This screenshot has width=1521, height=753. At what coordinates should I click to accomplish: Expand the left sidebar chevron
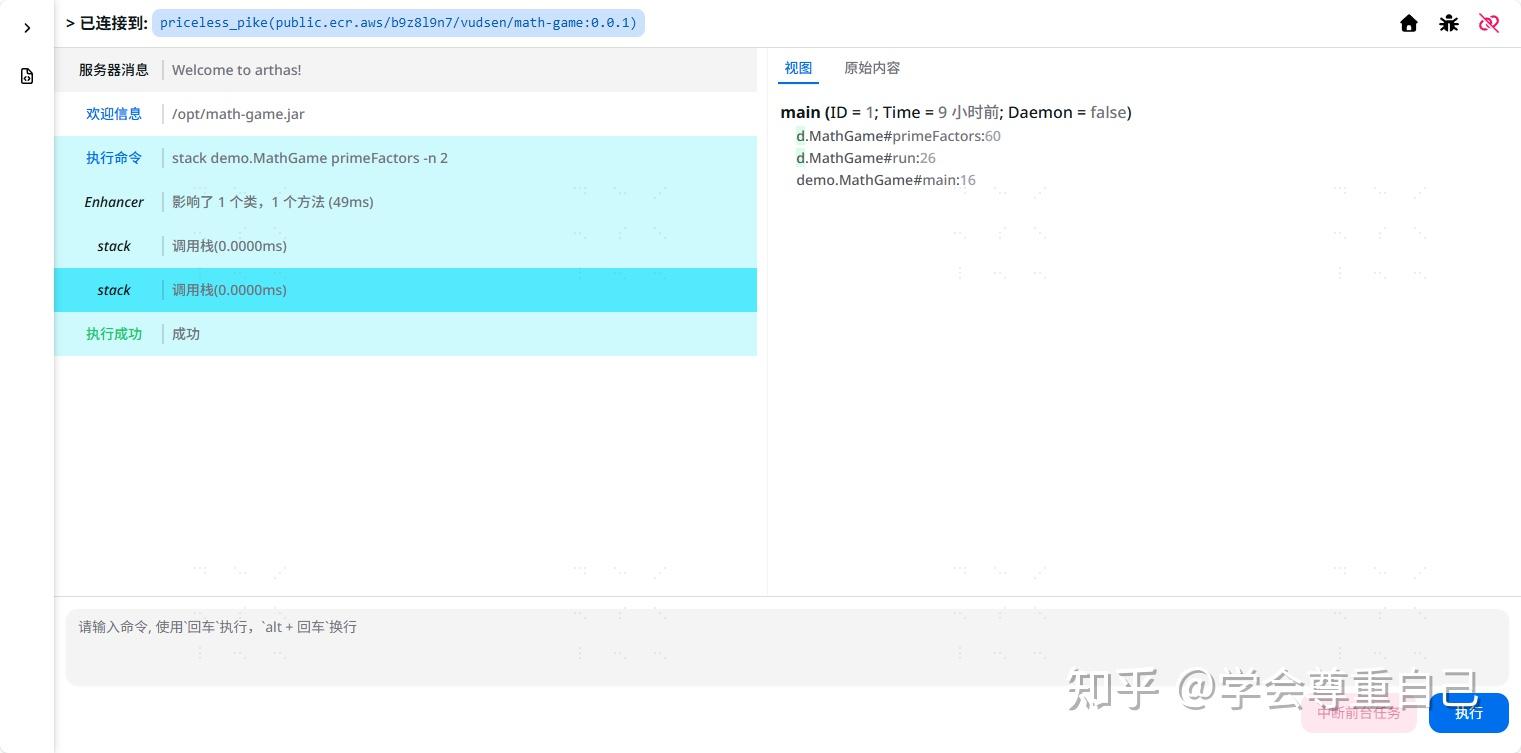tap(27, 28)
